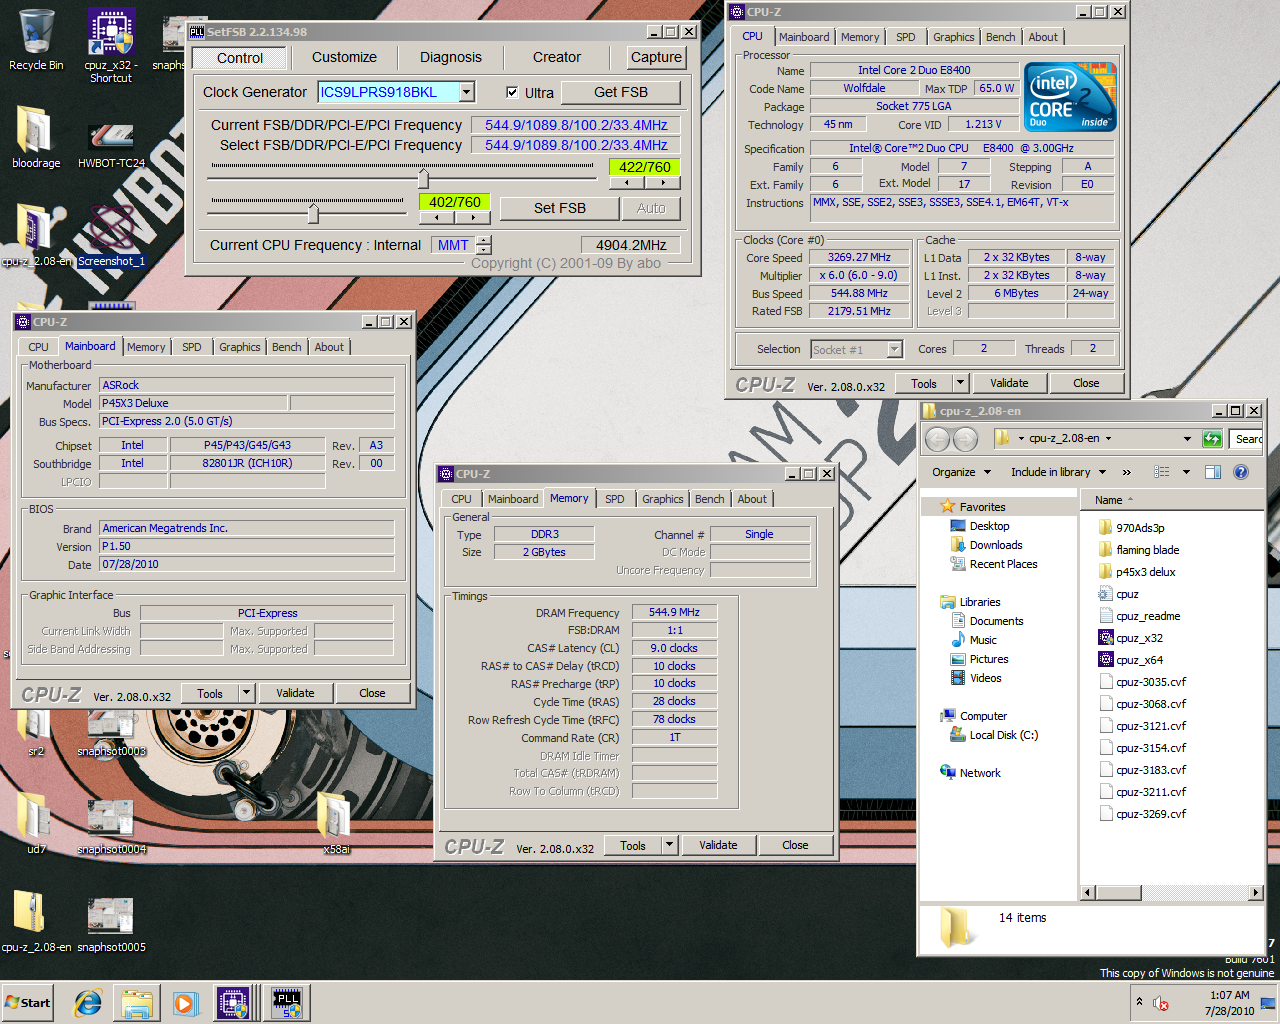
Task: Select the cpuz_x64 application file
Action: [x=1131, y=660]
